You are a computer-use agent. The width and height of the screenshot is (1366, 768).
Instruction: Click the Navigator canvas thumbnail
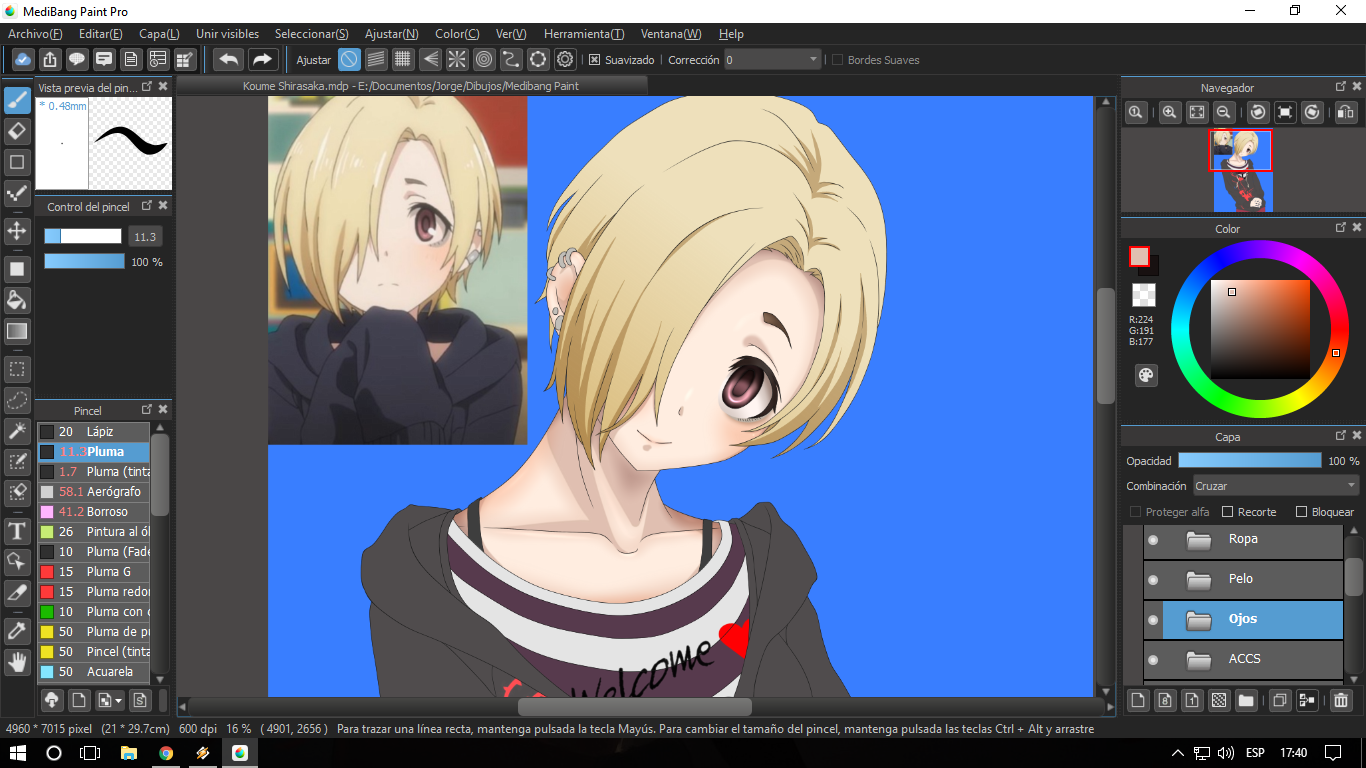1243,171
